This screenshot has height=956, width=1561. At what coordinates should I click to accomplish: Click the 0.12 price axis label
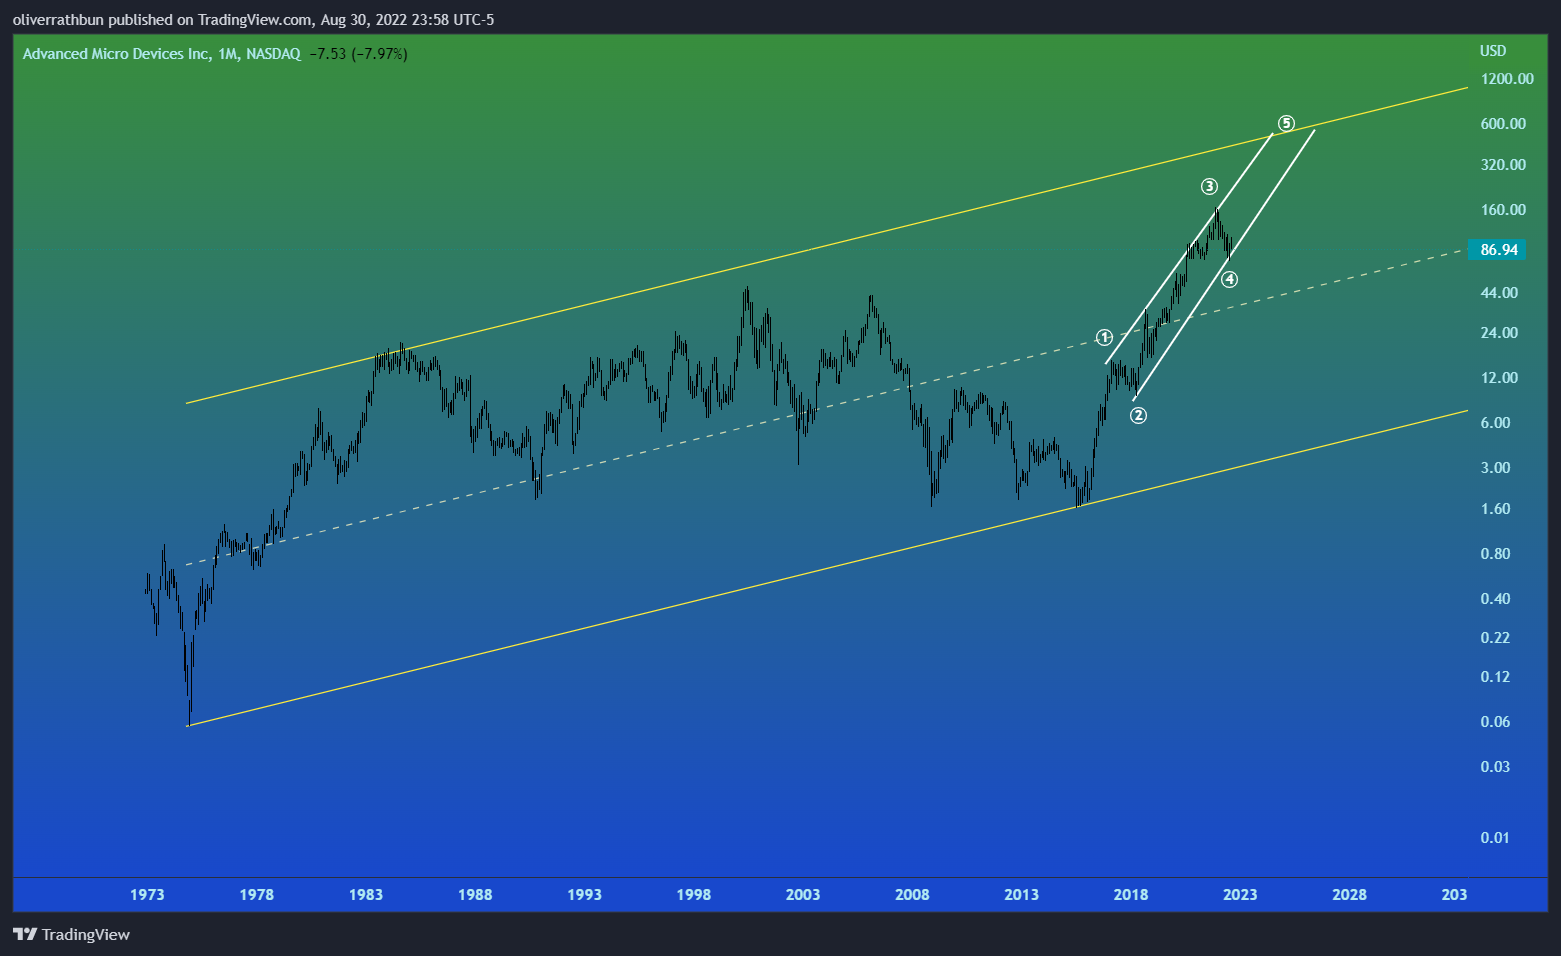(1495, 677)
